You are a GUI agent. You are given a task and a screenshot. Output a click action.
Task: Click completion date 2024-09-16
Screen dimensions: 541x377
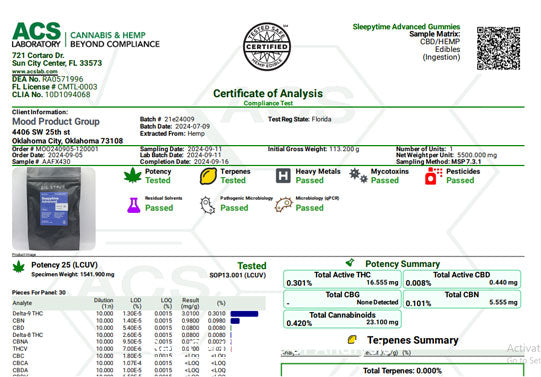click(211, 161)
